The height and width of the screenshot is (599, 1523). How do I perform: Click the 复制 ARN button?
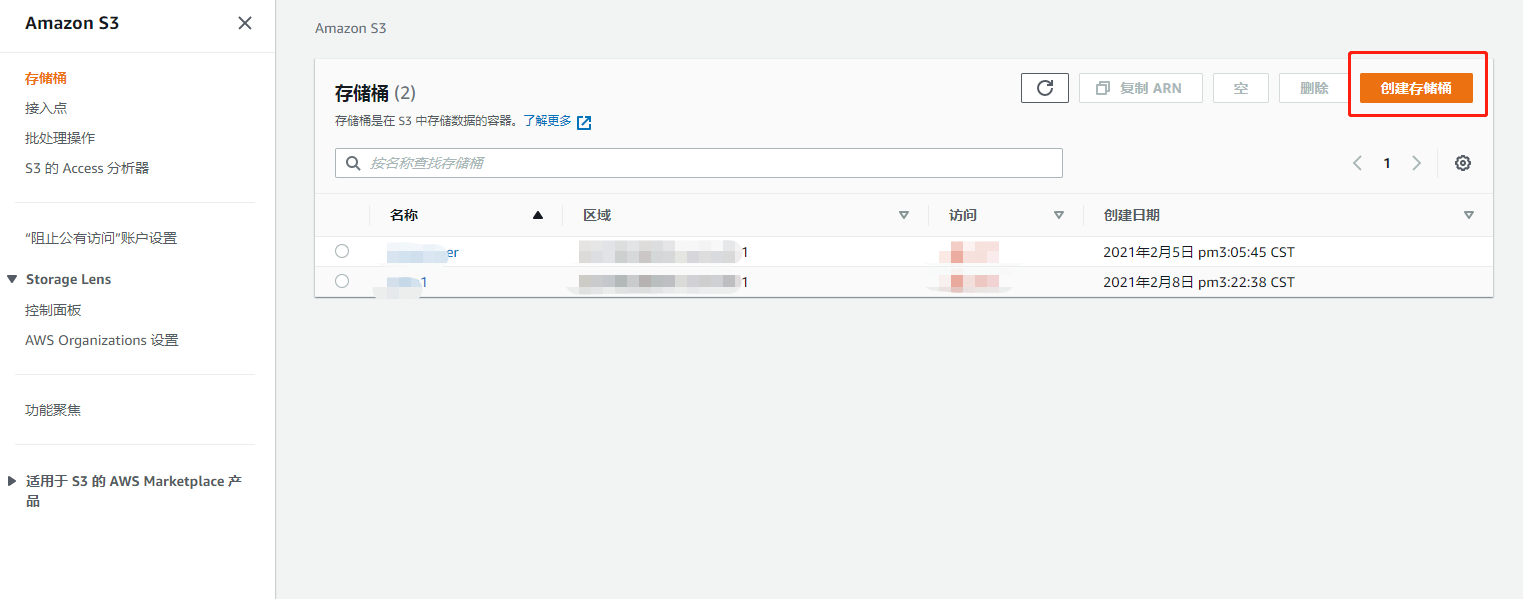pyautogui.click(x=1141, y=88)
